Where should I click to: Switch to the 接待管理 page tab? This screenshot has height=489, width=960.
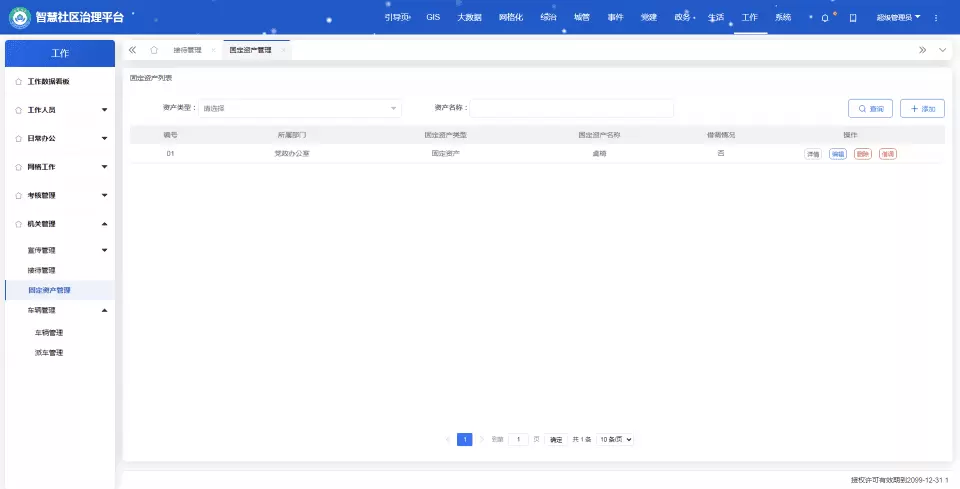click(x=187, y=50)
